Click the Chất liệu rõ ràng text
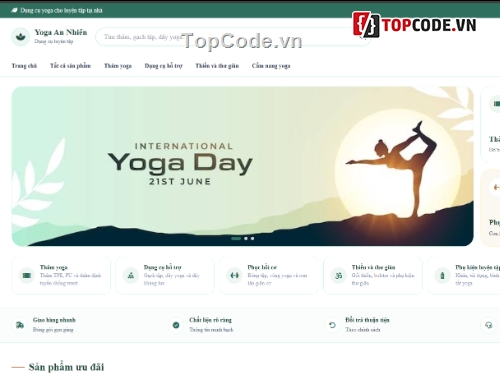 pyautogui.click(x=210, y=320)
